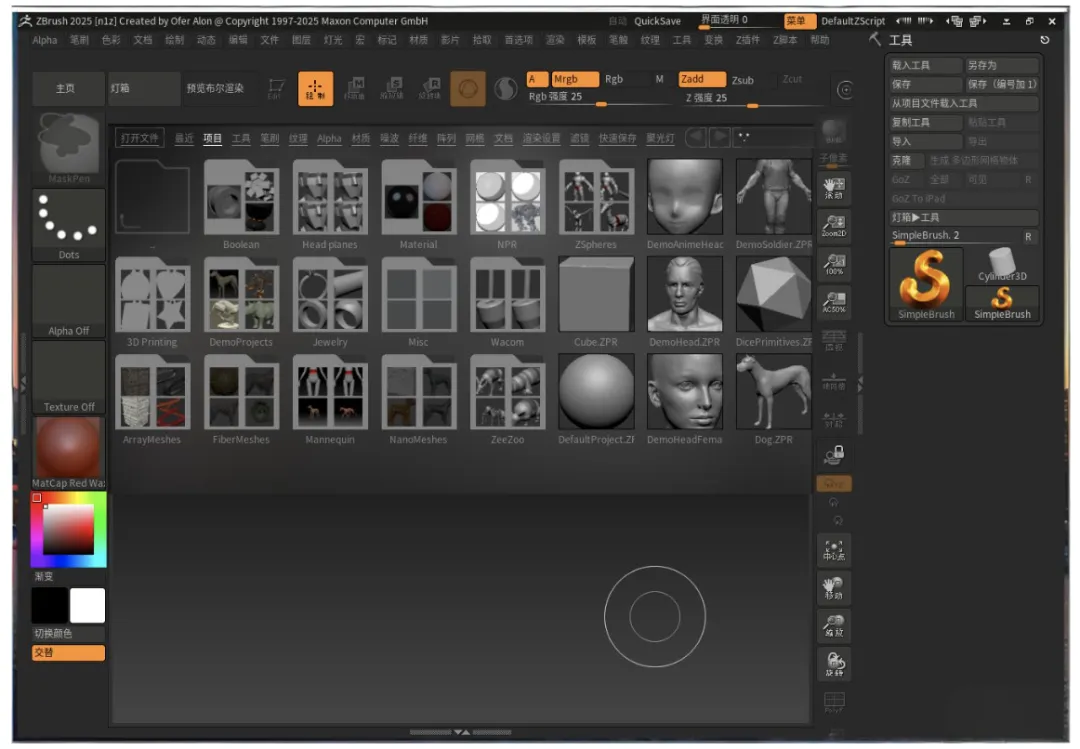Open the MatCap Red Wax material selector

[x=68, y=453]
